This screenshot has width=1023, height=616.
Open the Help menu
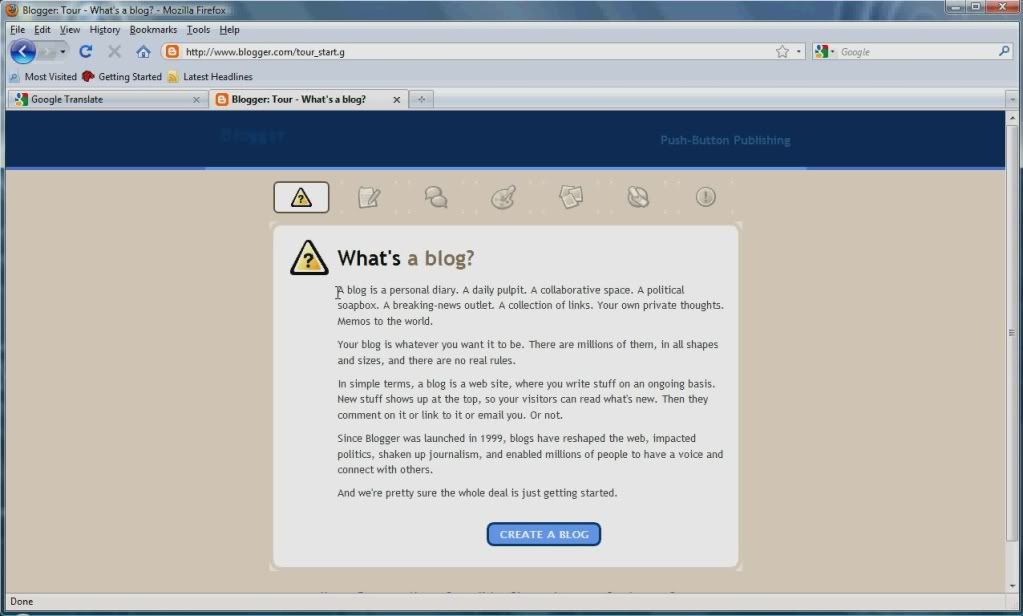229,29
